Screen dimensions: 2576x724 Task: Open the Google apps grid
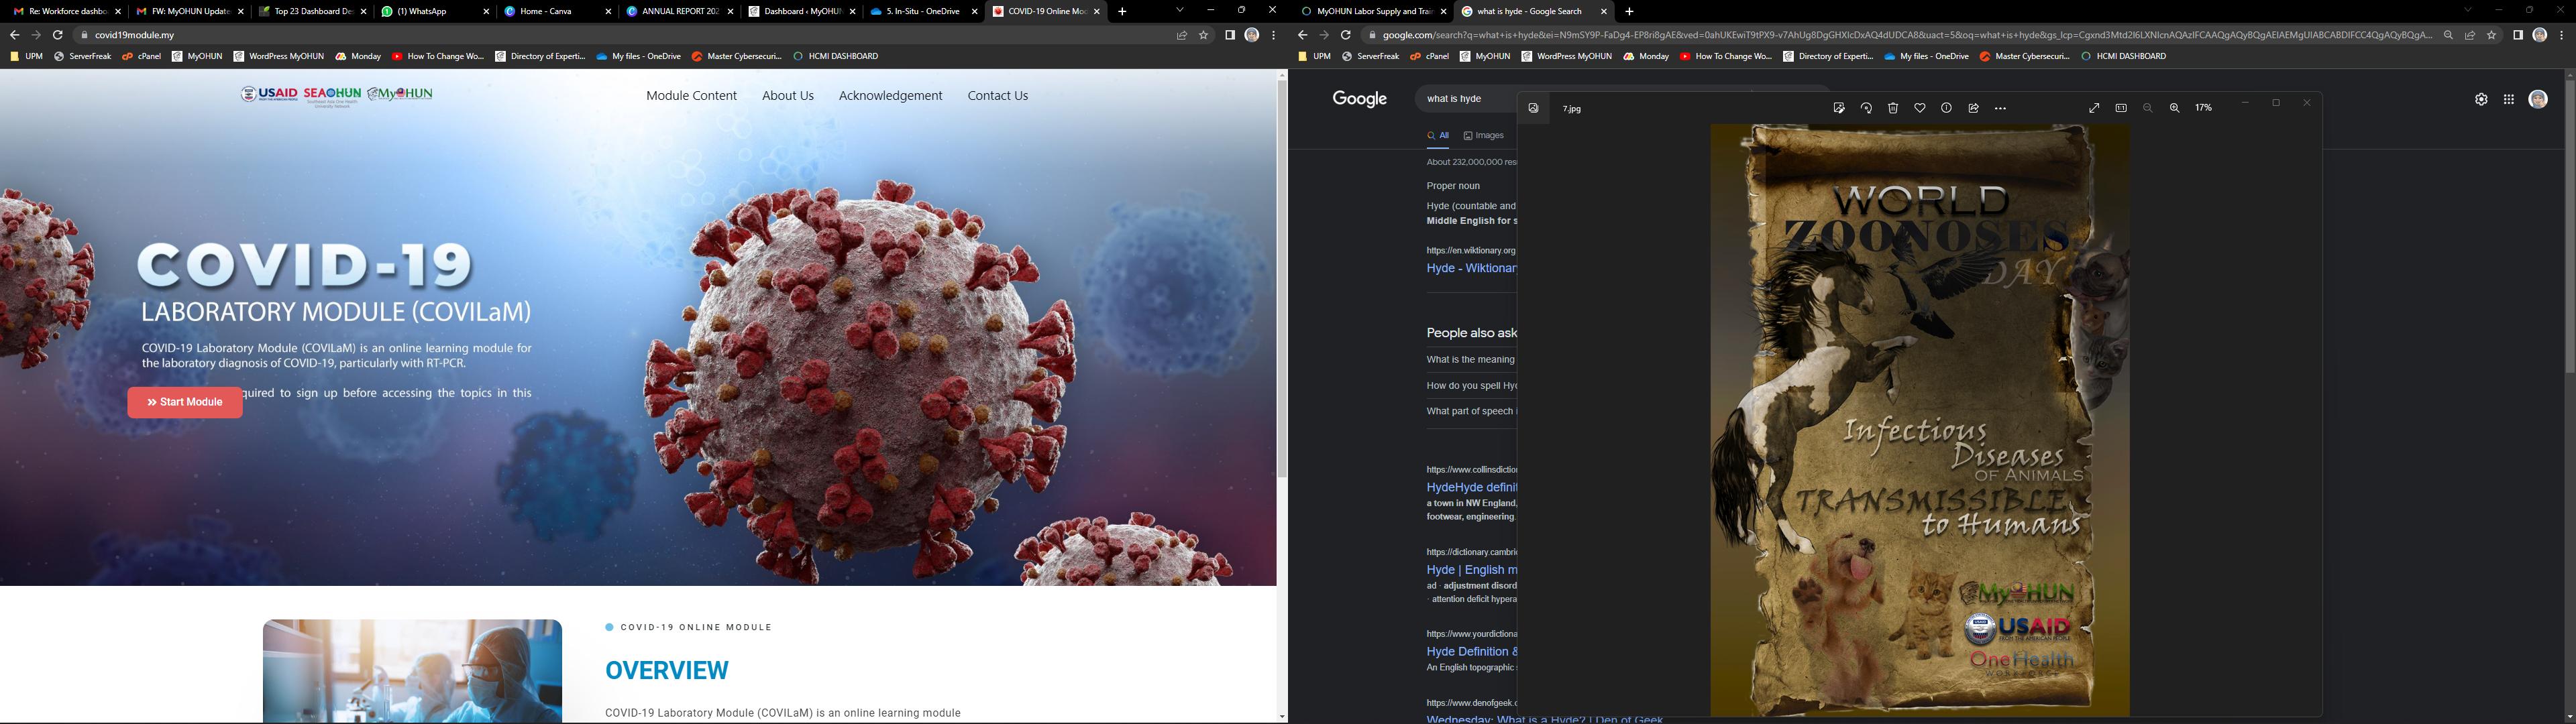[2508, 99]
